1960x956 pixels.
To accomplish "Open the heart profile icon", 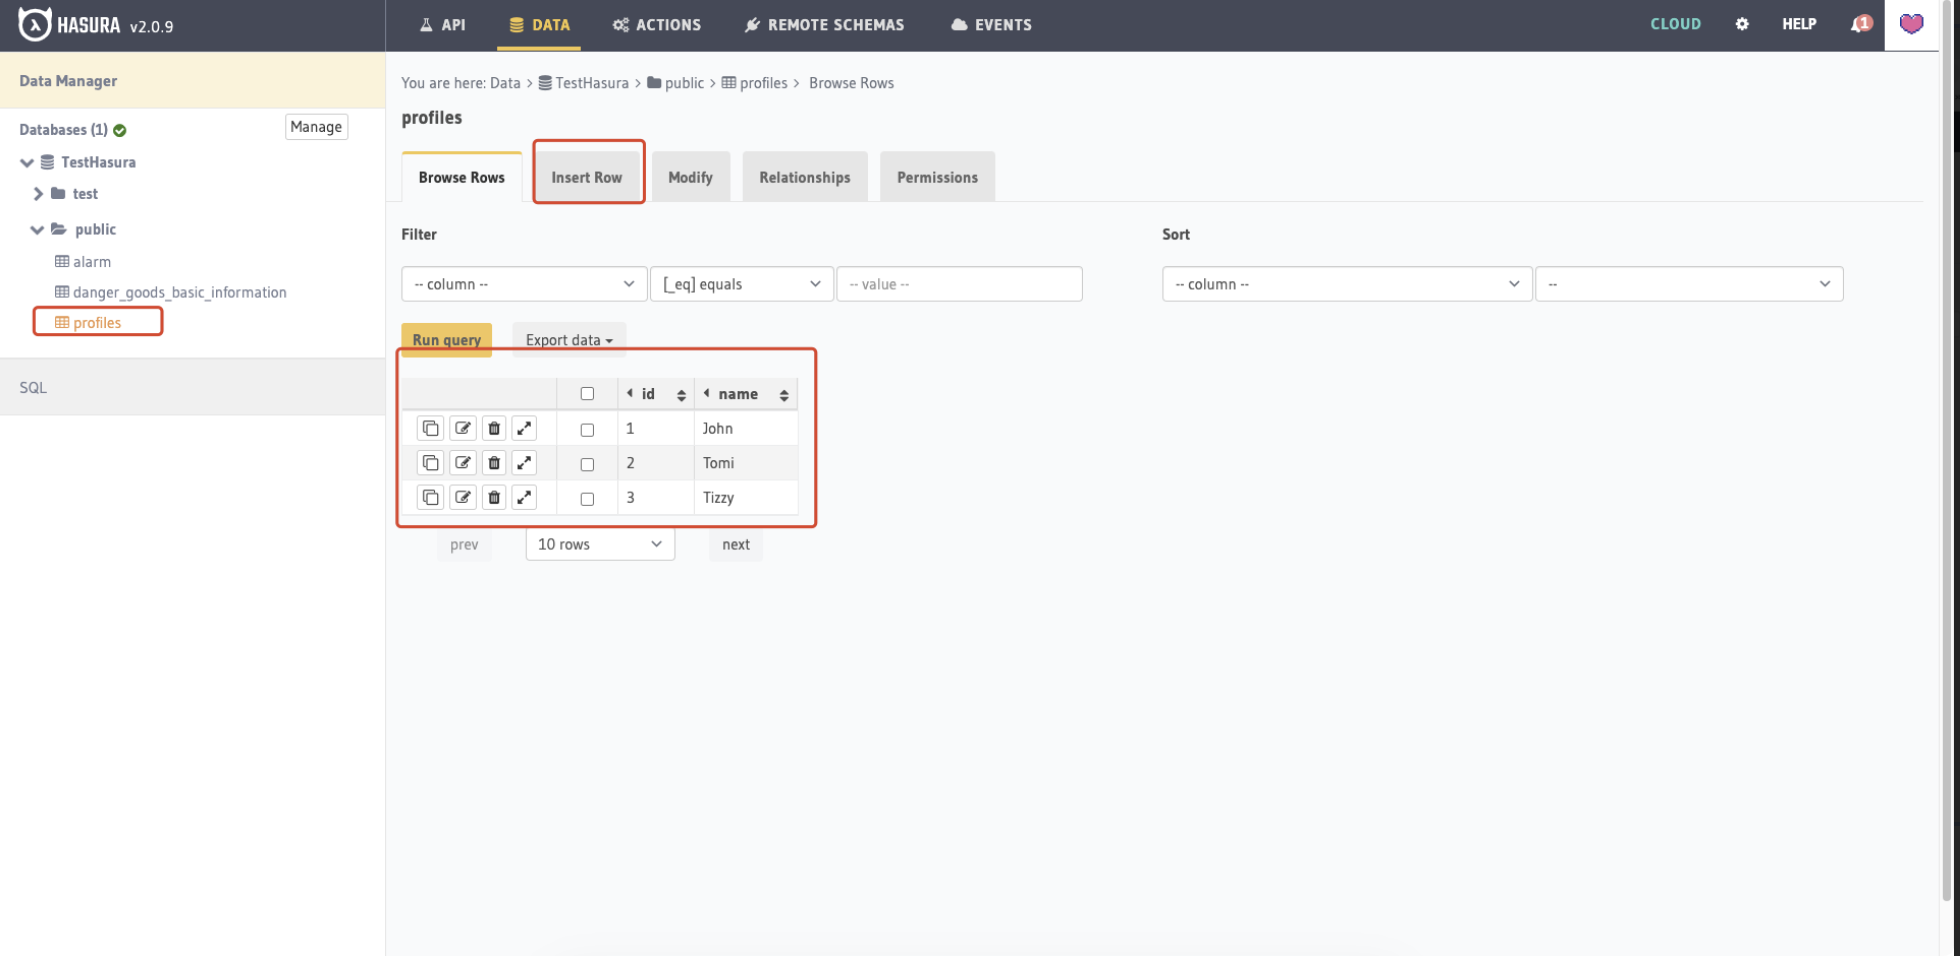I will click(1911, 24).
